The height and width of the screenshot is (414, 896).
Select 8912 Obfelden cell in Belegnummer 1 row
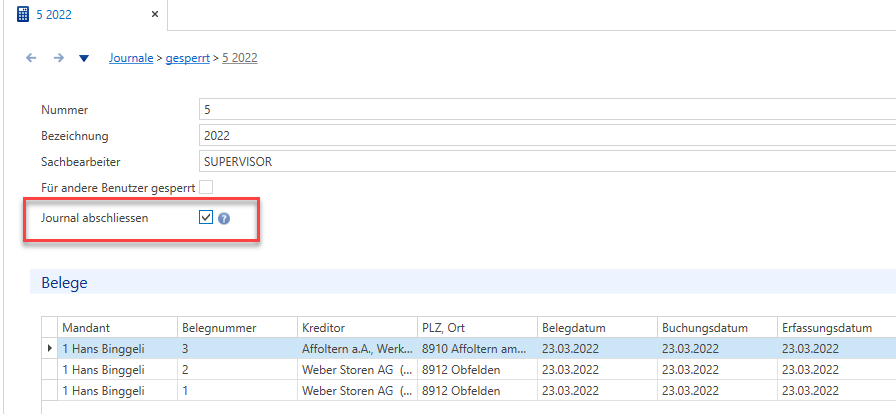pos(477,391)
